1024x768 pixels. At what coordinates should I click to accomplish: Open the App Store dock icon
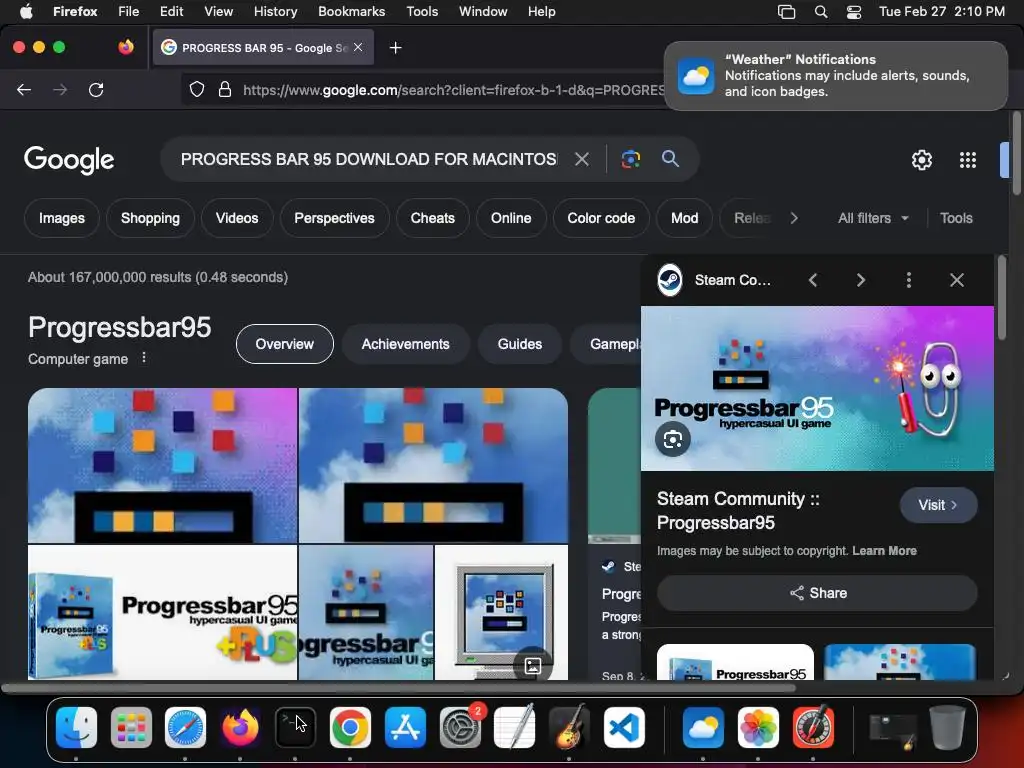tap(405, 727)
